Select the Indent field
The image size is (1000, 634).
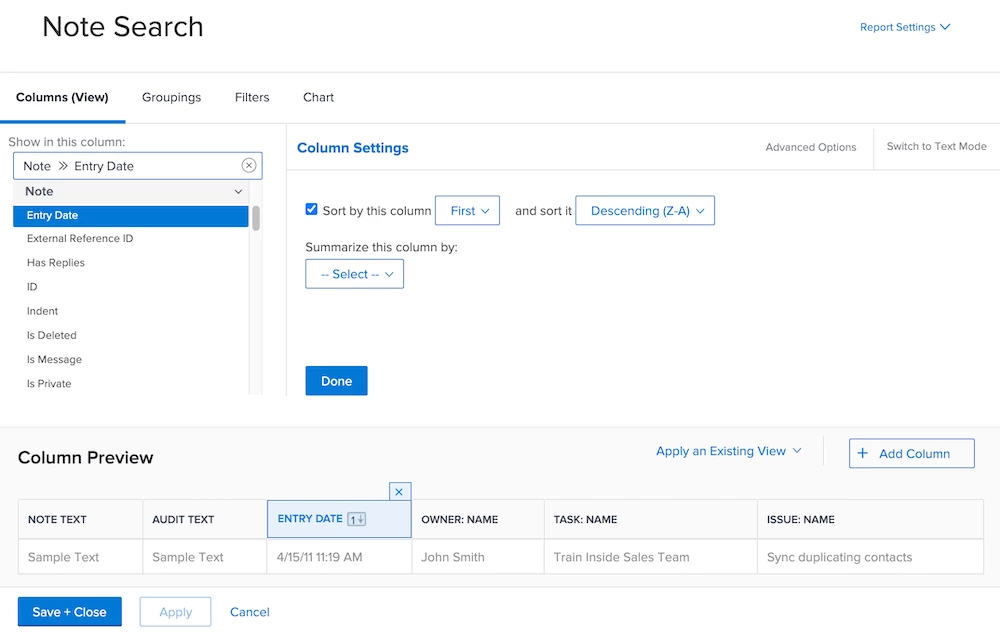[x=131, y=311]
